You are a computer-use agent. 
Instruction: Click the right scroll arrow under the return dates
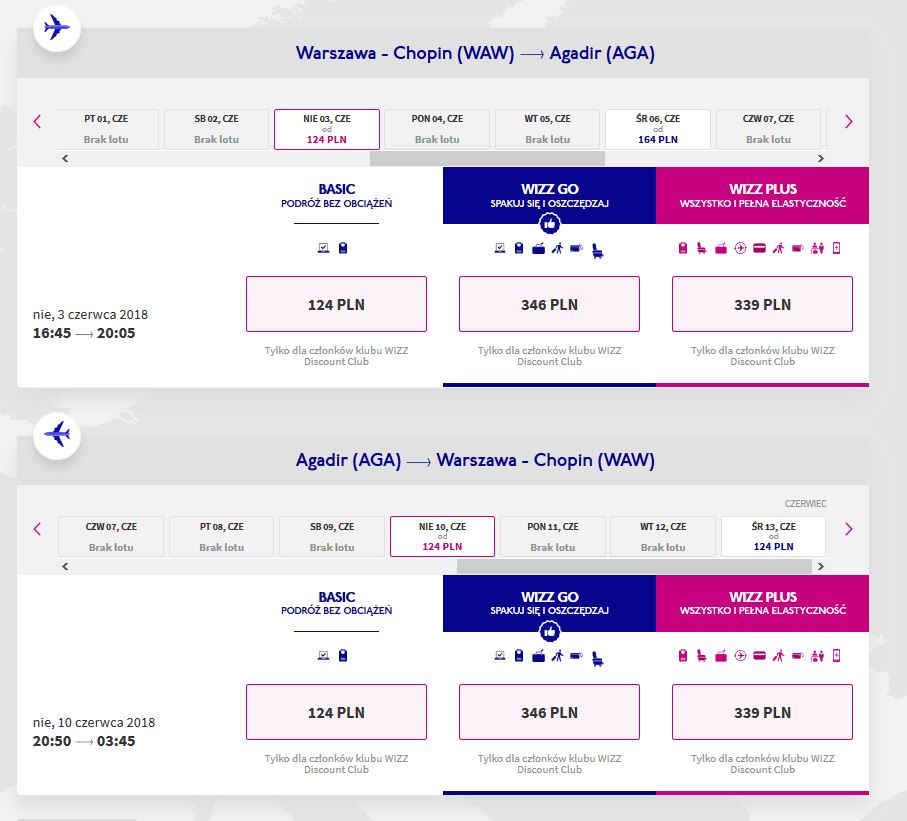tap(821, 566)
